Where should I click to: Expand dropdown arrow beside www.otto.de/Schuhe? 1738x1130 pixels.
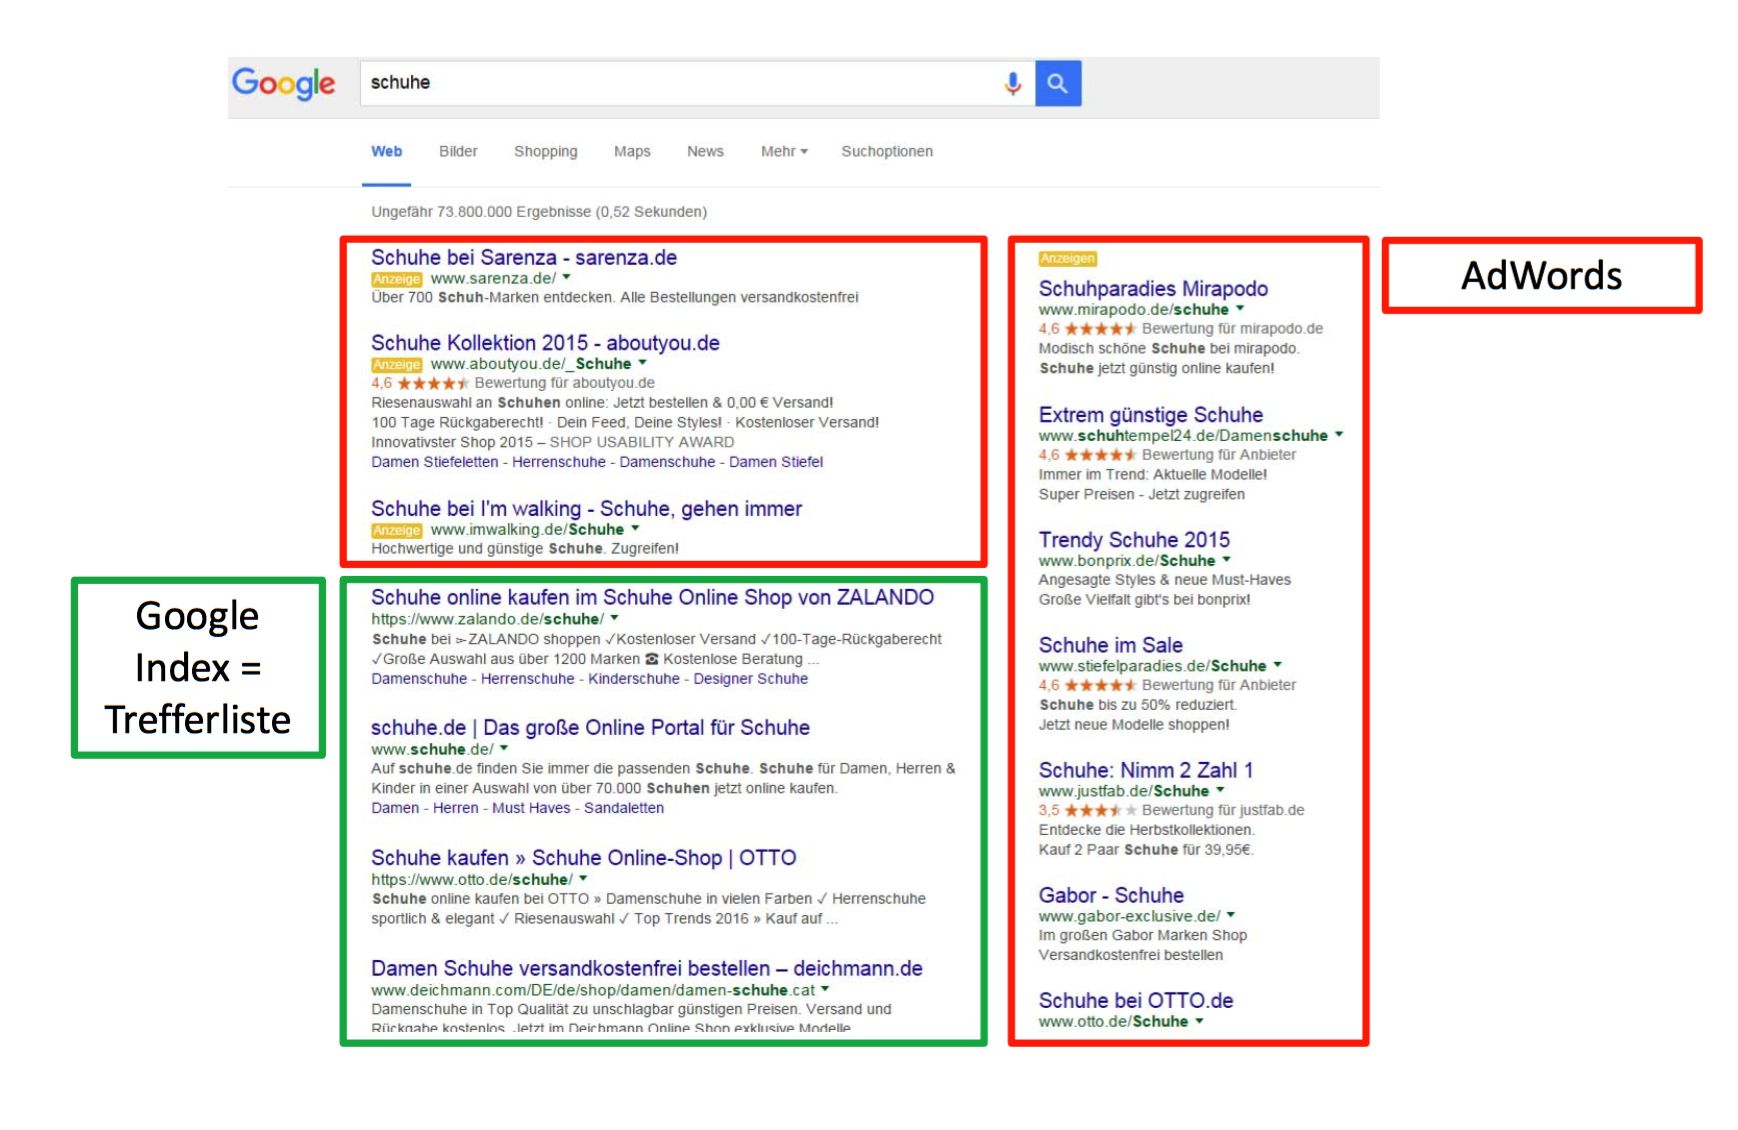[x=1200, y=1021]
